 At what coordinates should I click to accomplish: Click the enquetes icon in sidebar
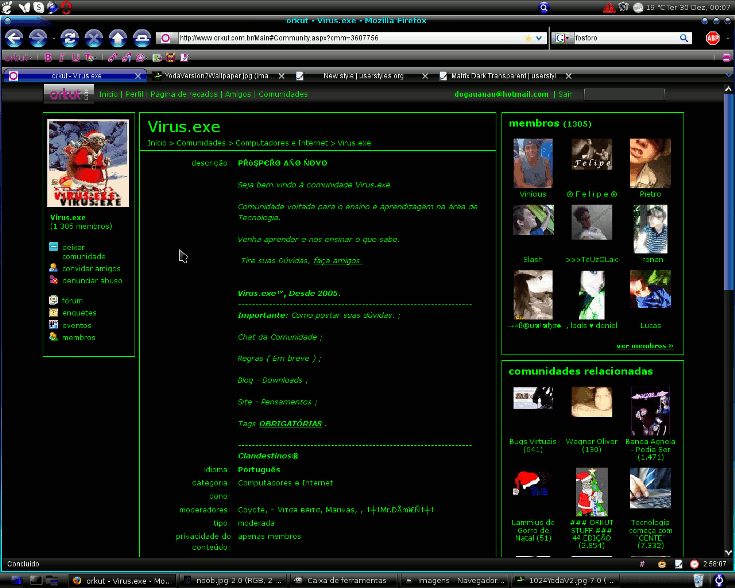coord(53,312)
